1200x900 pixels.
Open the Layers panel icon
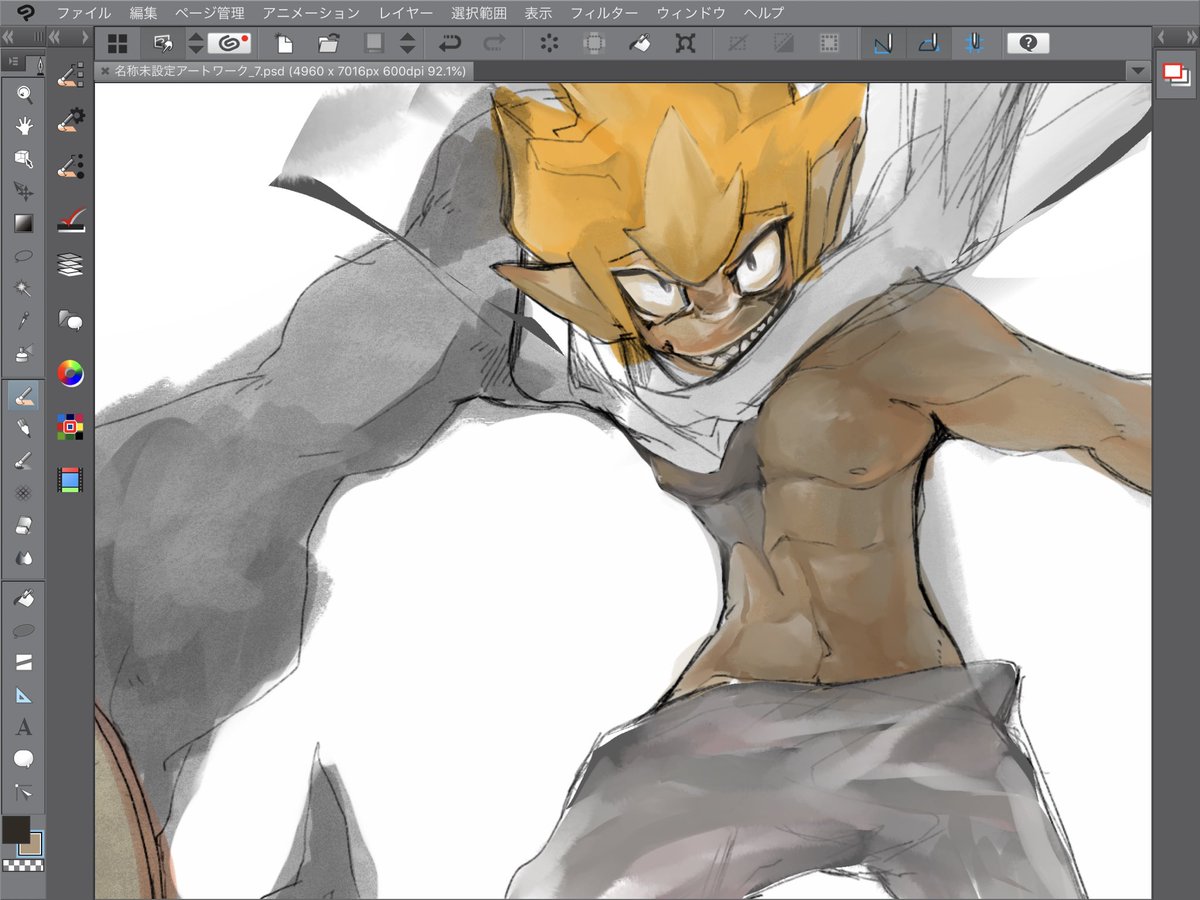[x=70, y=264]
